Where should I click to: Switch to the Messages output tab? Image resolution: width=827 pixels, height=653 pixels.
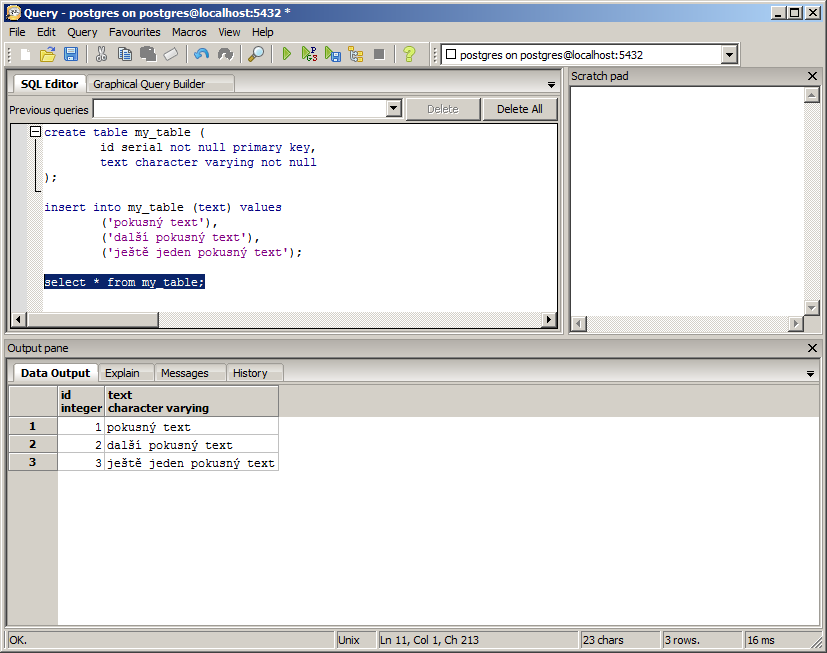click(x=185, y=373)
